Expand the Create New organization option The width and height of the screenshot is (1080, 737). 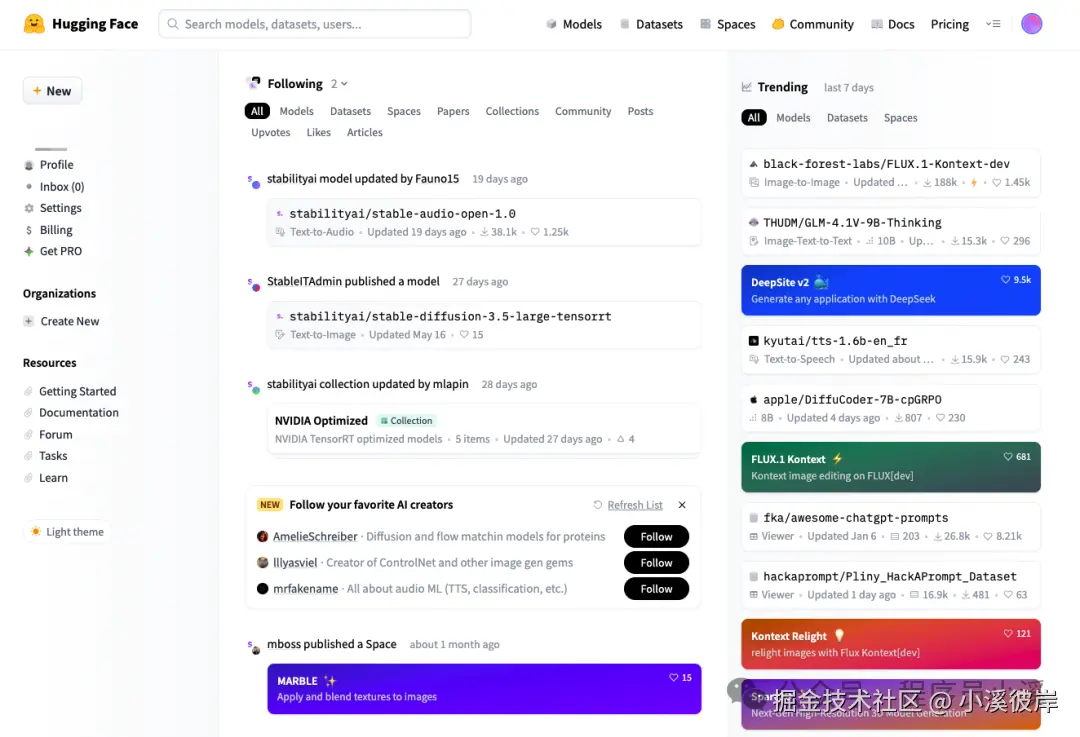pyautogui.click(x=61, y=321)
